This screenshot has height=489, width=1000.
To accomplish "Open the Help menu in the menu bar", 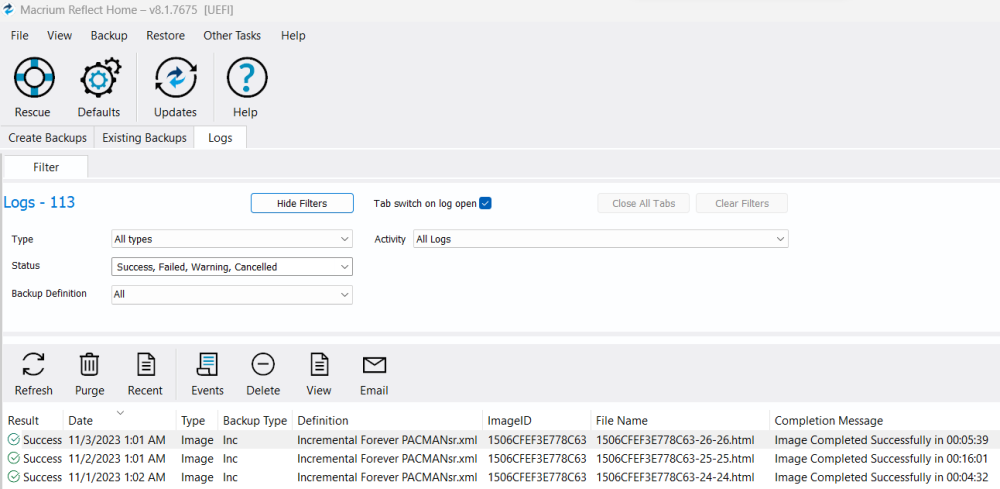I will pyautogui.click(x=293, y=36).
